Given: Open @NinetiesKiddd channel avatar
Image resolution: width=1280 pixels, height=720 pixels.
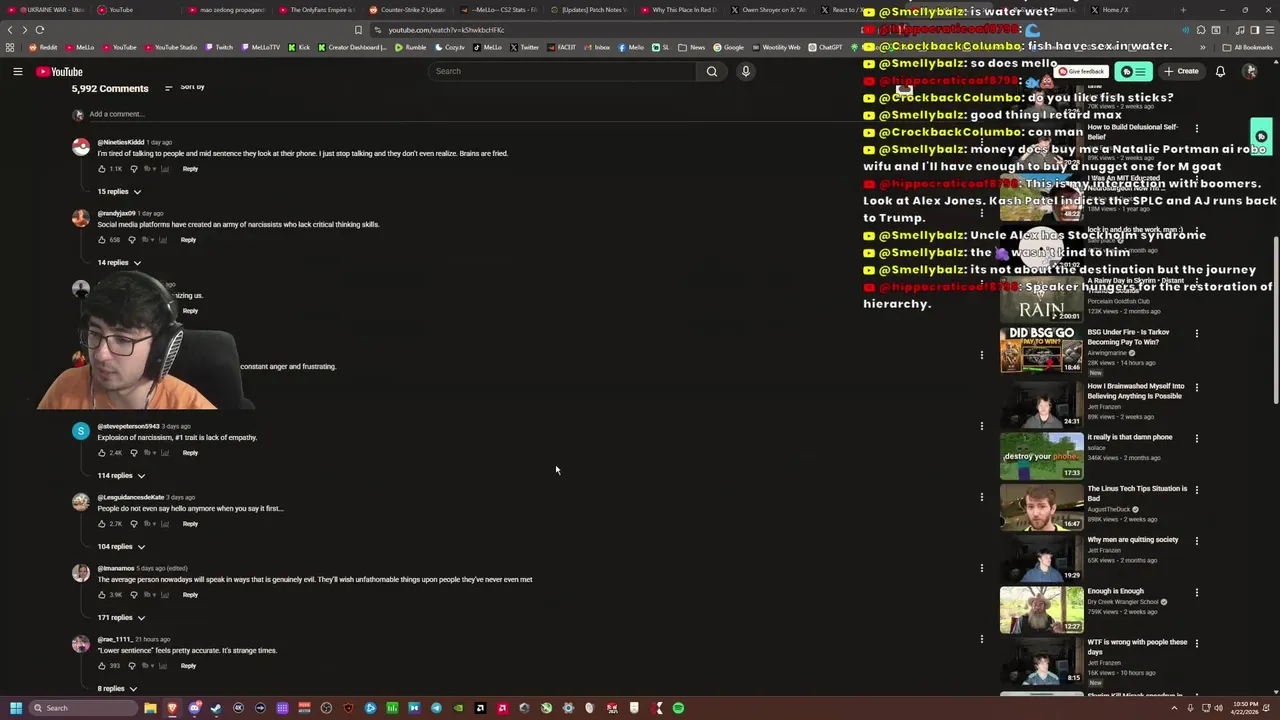Looking at the screenshot, I should 81,147.
